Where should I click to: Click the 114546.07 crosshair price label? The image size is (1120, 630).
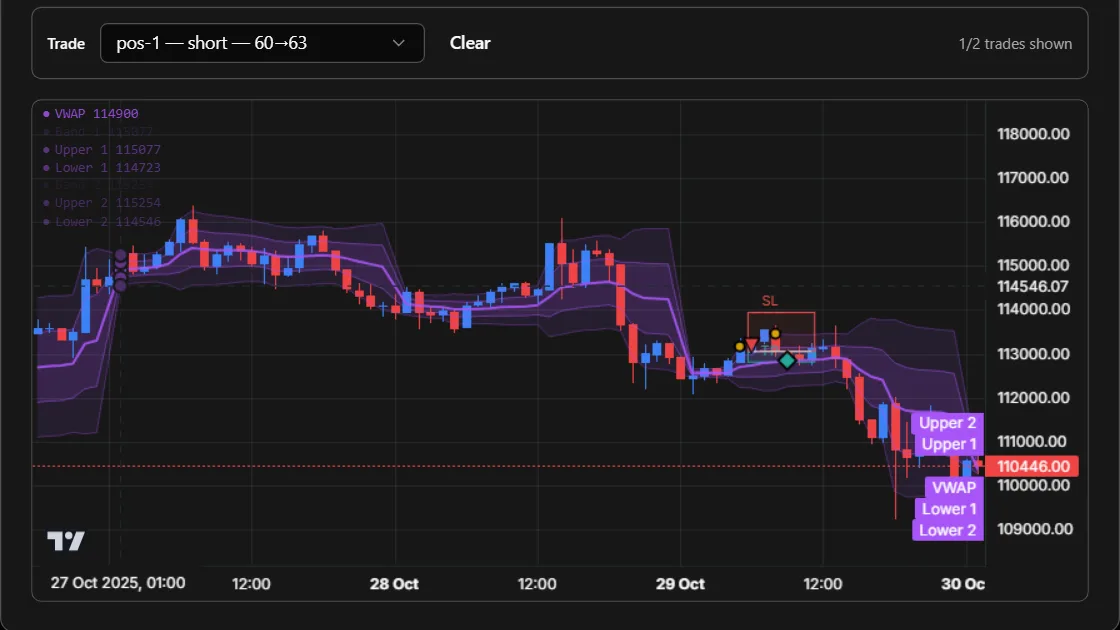pos(1033,286)
